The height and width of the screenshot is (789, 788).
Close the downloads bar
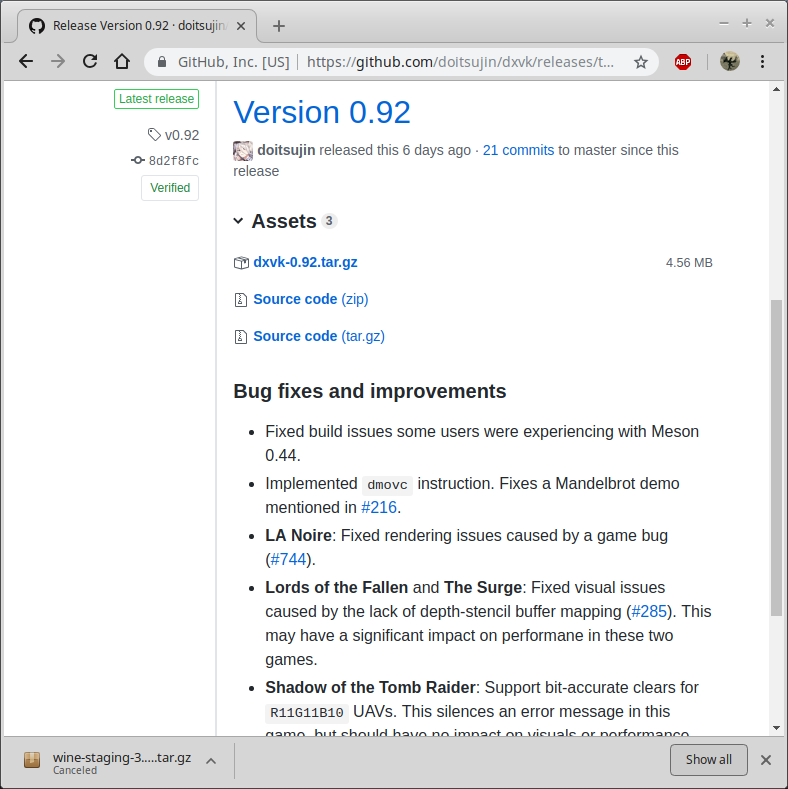point(766,760)
